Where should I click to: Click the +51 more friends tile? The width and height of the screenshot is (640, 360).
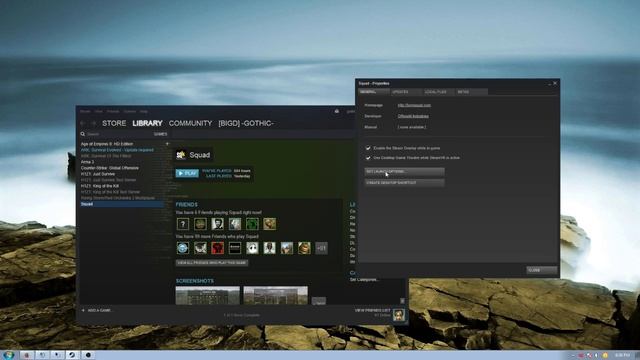(x=321, y=248)
